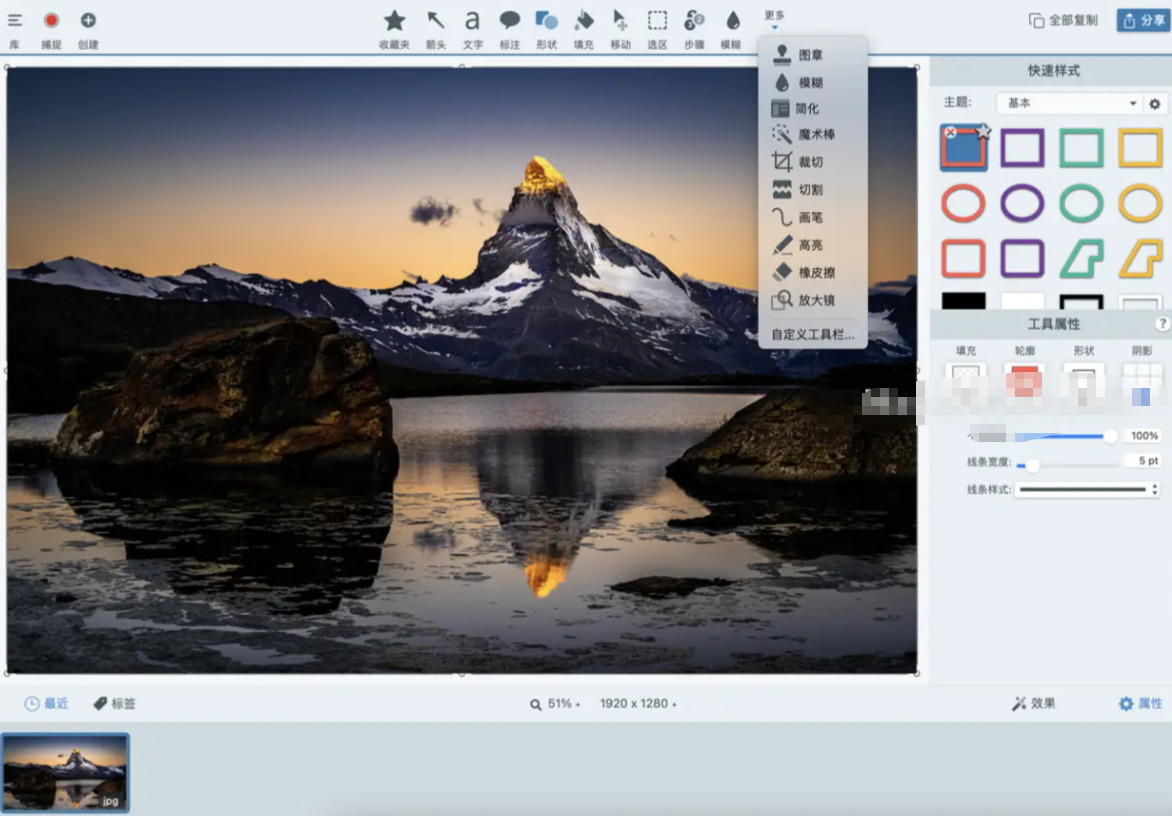Apply the green rectangle quick style
The width and height of the screenshot is (1172, 816).
coord(1082,147)
